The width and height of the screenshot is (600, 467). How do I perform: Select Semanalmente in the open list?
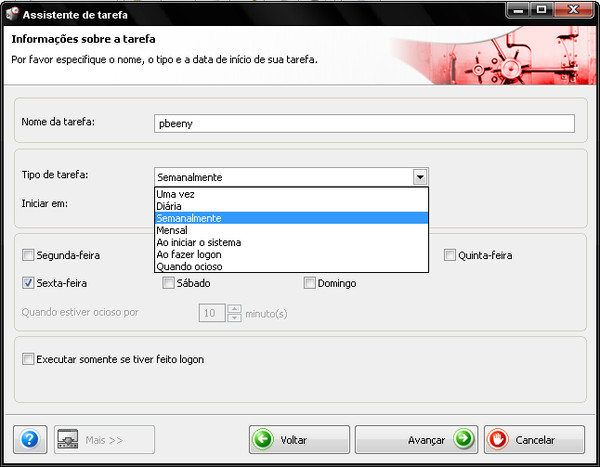pyautogui.click(x=291, y=218)
